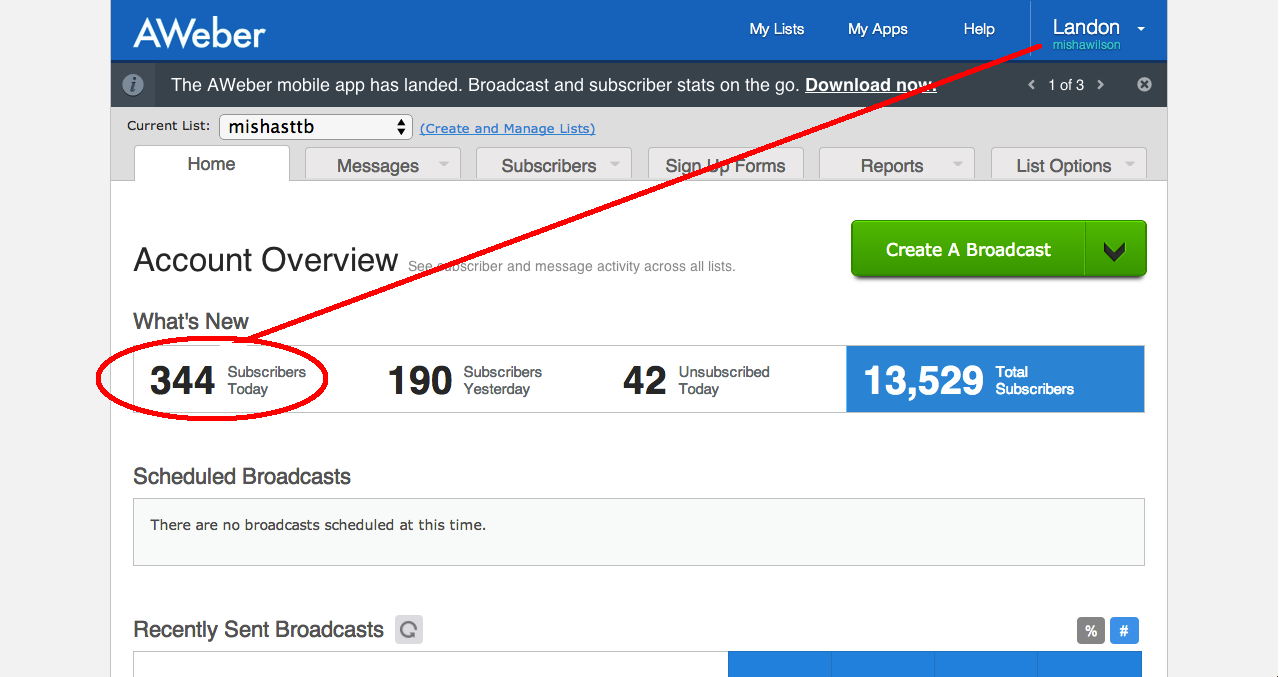The height and width of the screenshot is (677, 1279).
Task: Expand the Messages tab dropdown arrow
Action: pos(443,165)
